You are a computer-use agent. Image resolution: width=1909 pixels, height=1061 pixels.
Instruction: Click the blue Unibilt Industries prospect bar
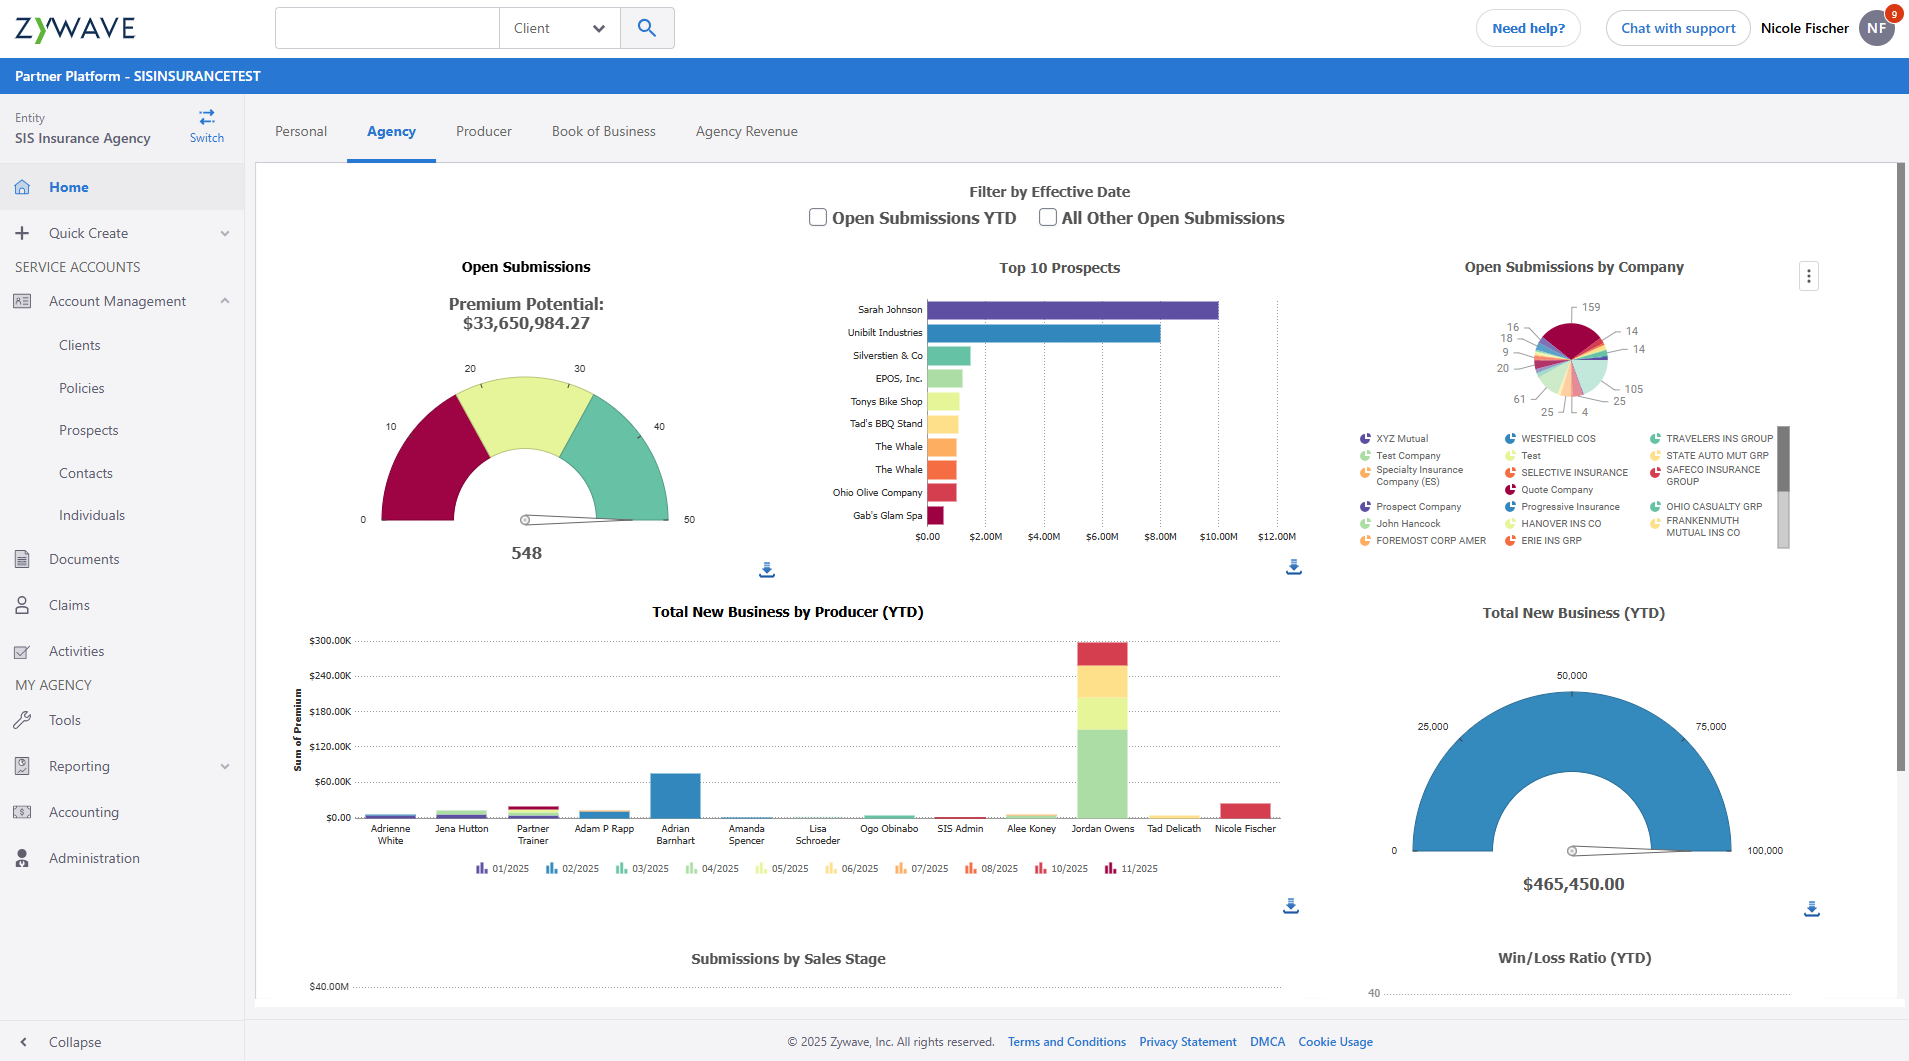[1044, 333]
